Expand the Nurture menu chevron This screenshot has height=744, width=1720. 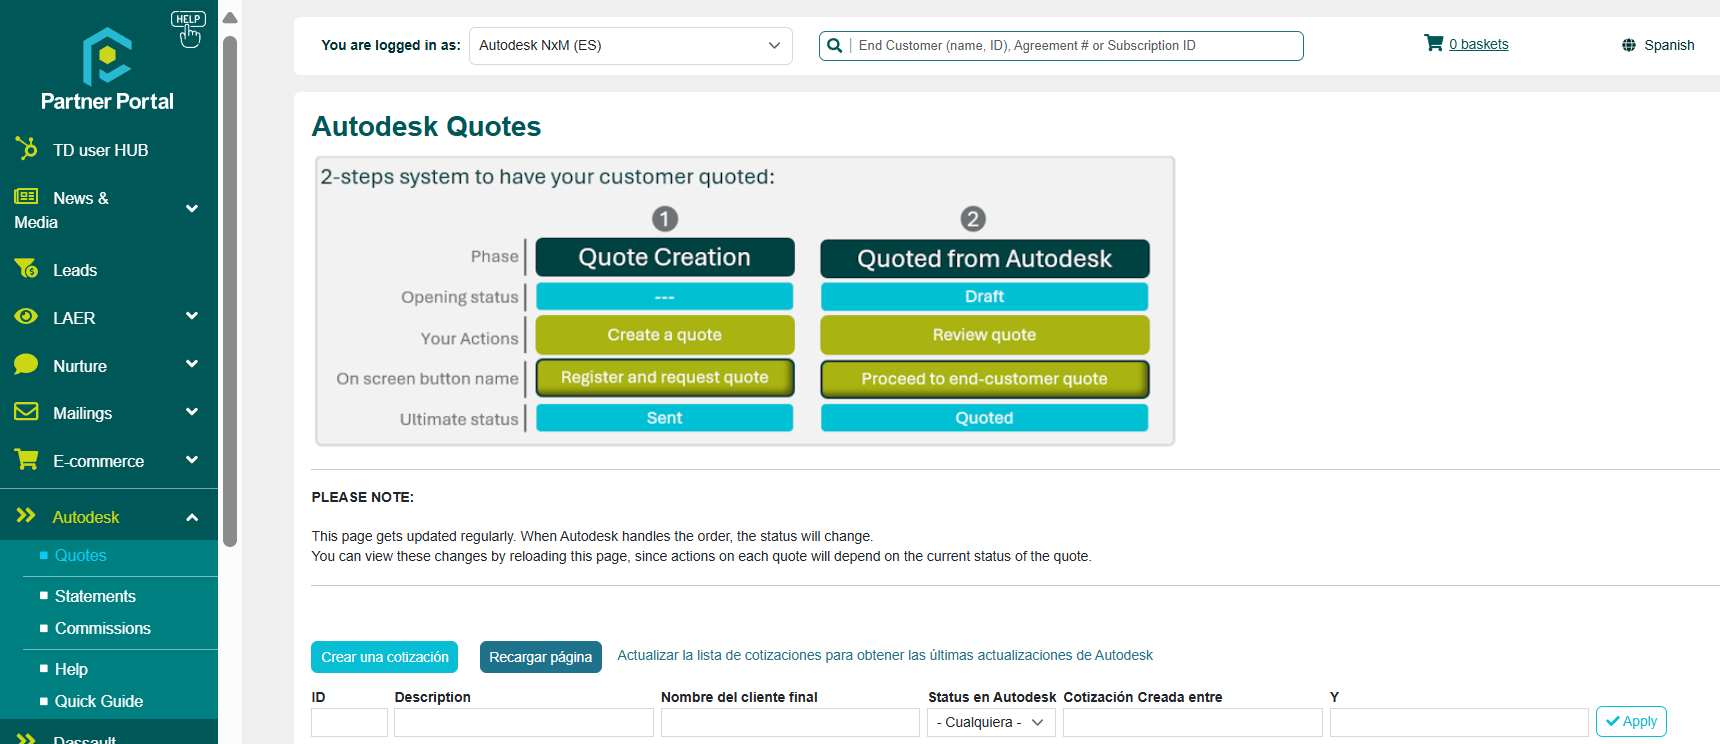point(192,364)
